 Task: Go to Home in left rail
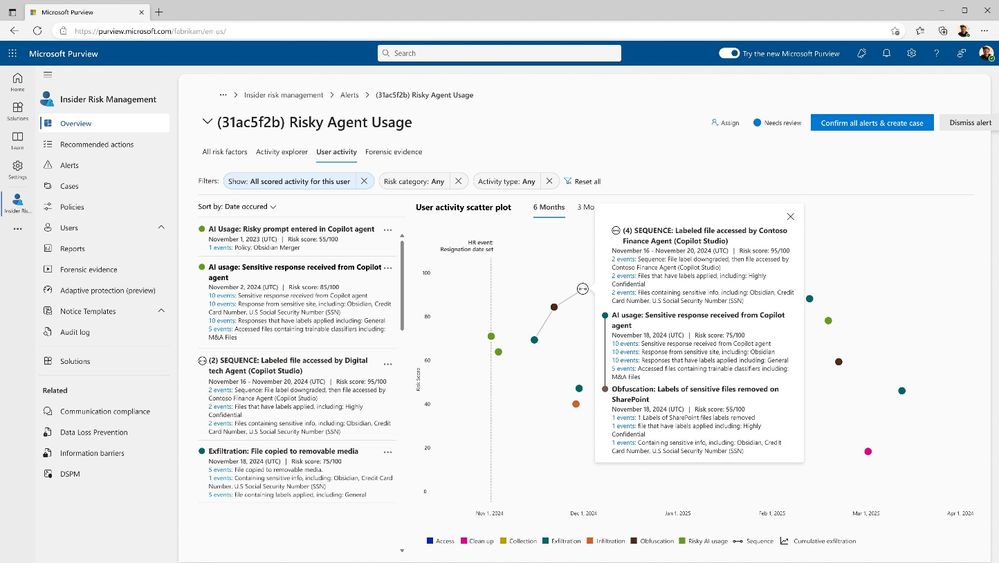[x=17, y=82]
